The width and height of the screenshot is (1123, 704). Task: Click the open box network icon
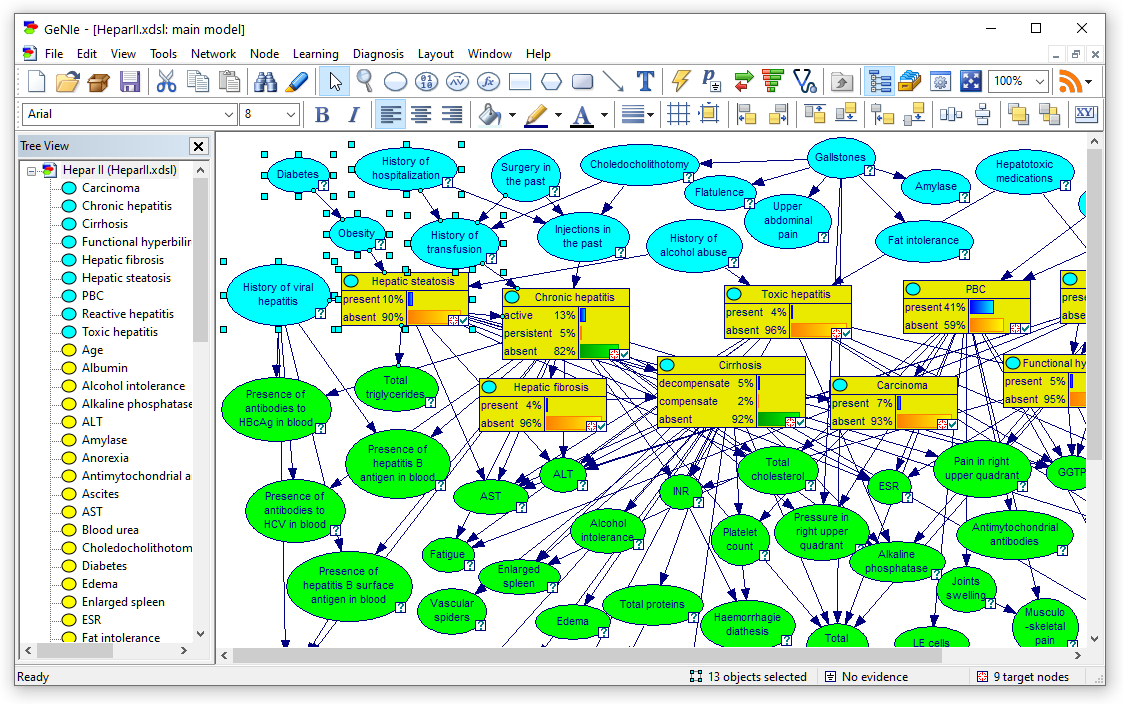point(98,82)
